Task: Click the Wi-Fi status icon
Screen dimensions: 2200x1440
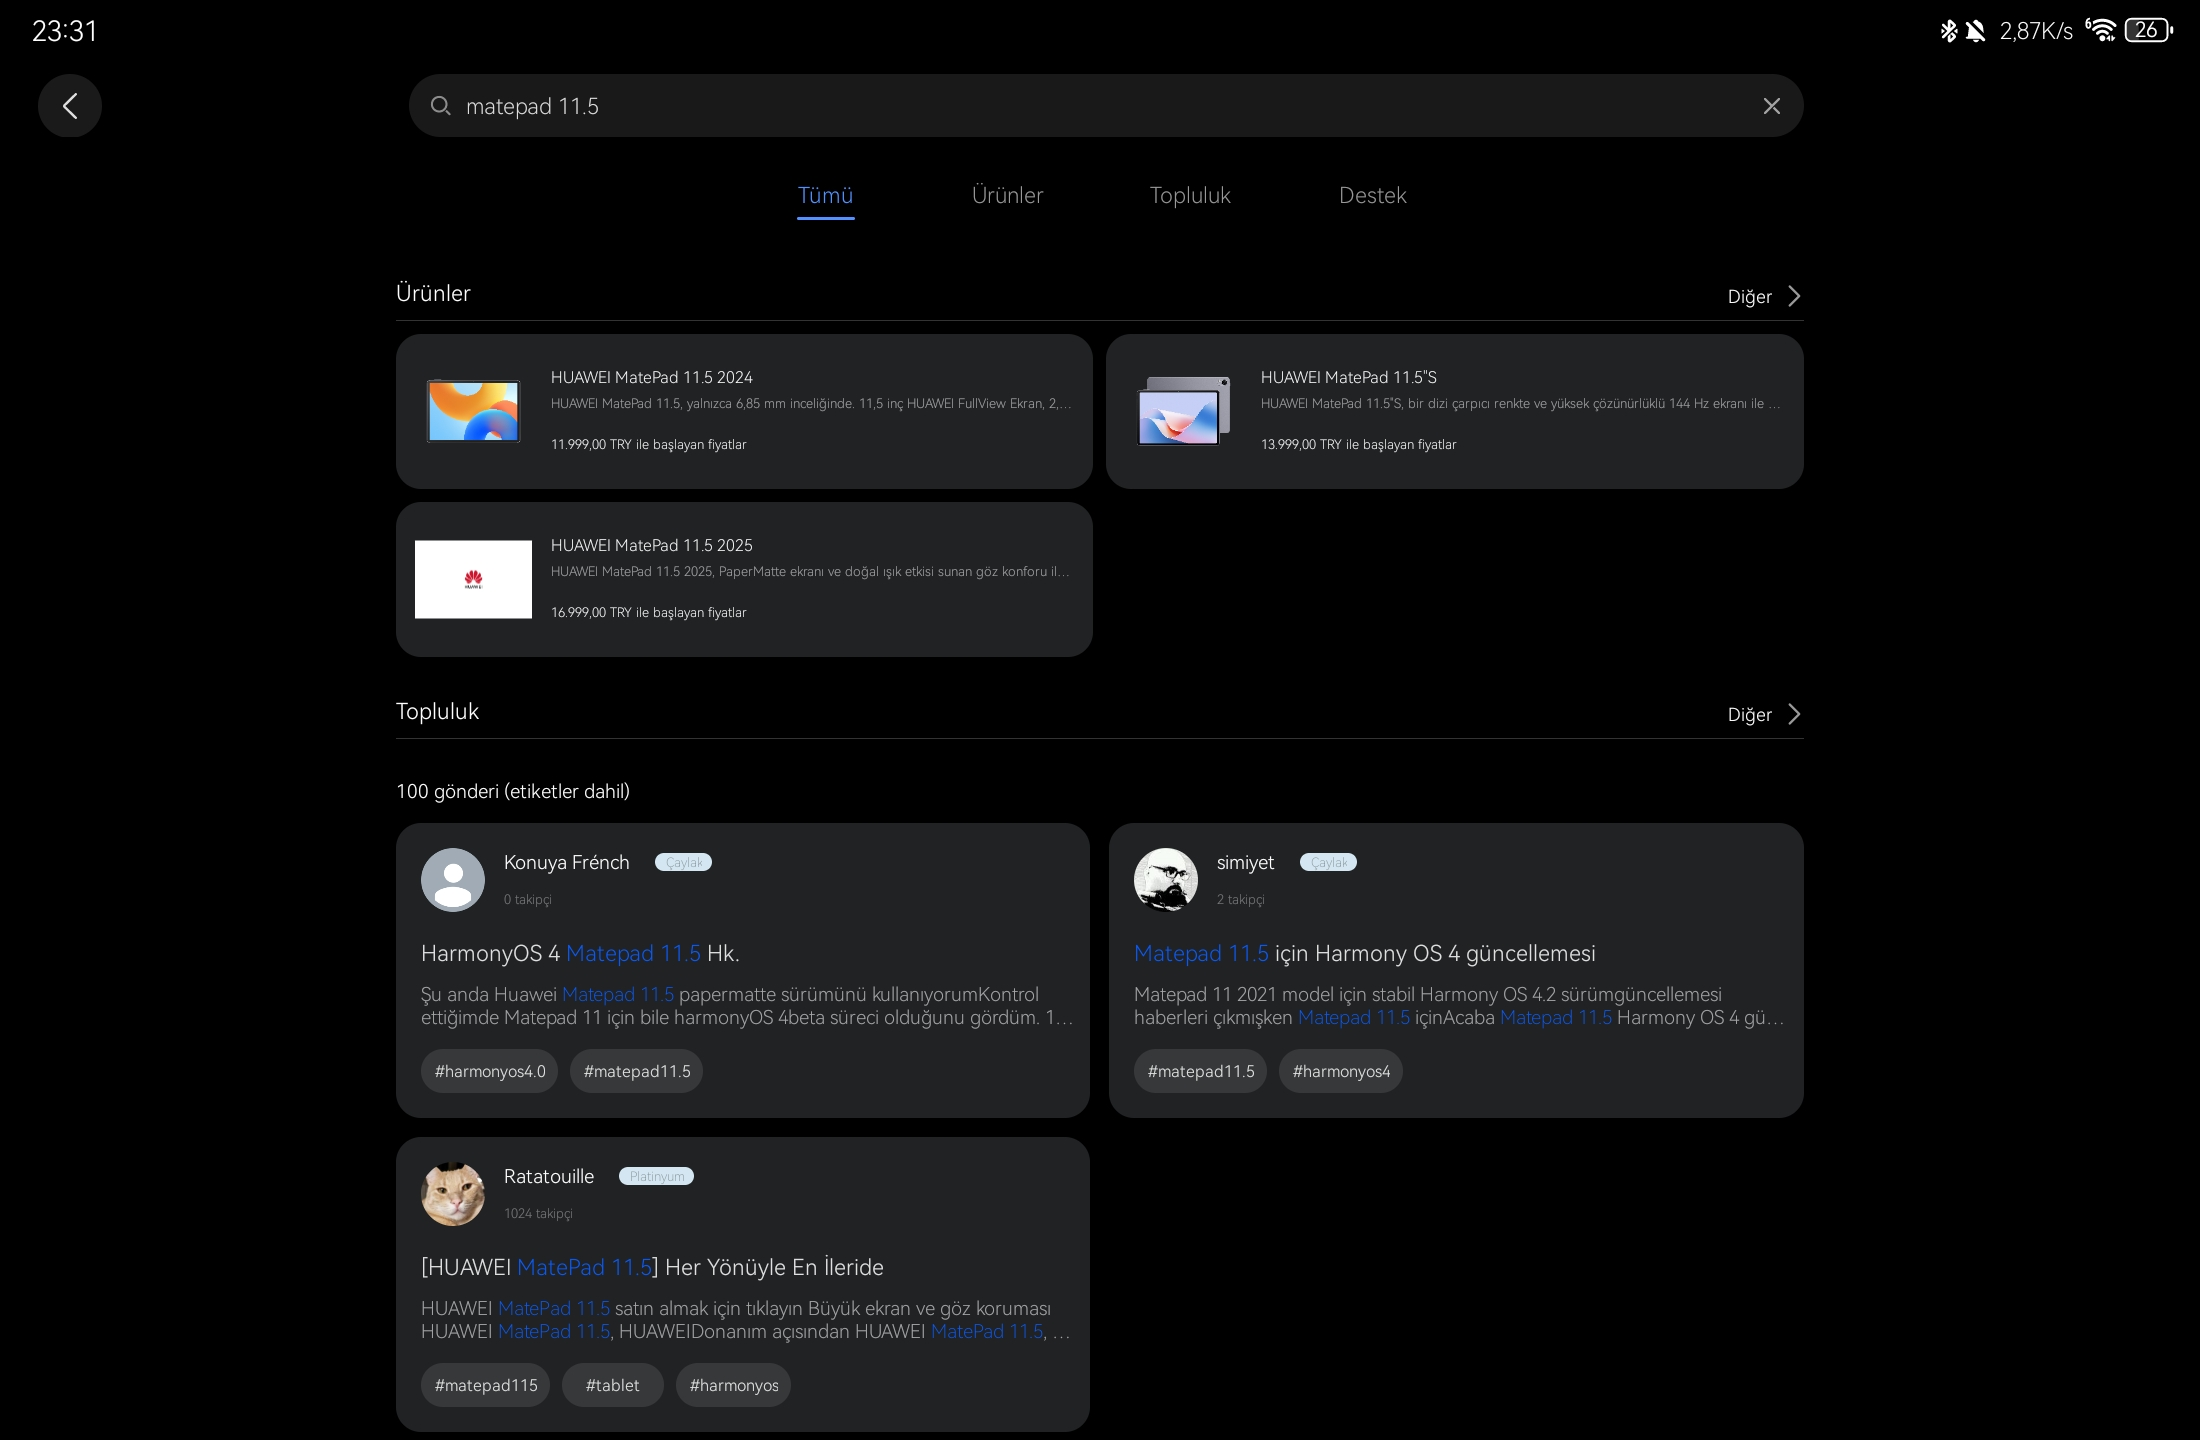Action: (x=2100, y=30)
